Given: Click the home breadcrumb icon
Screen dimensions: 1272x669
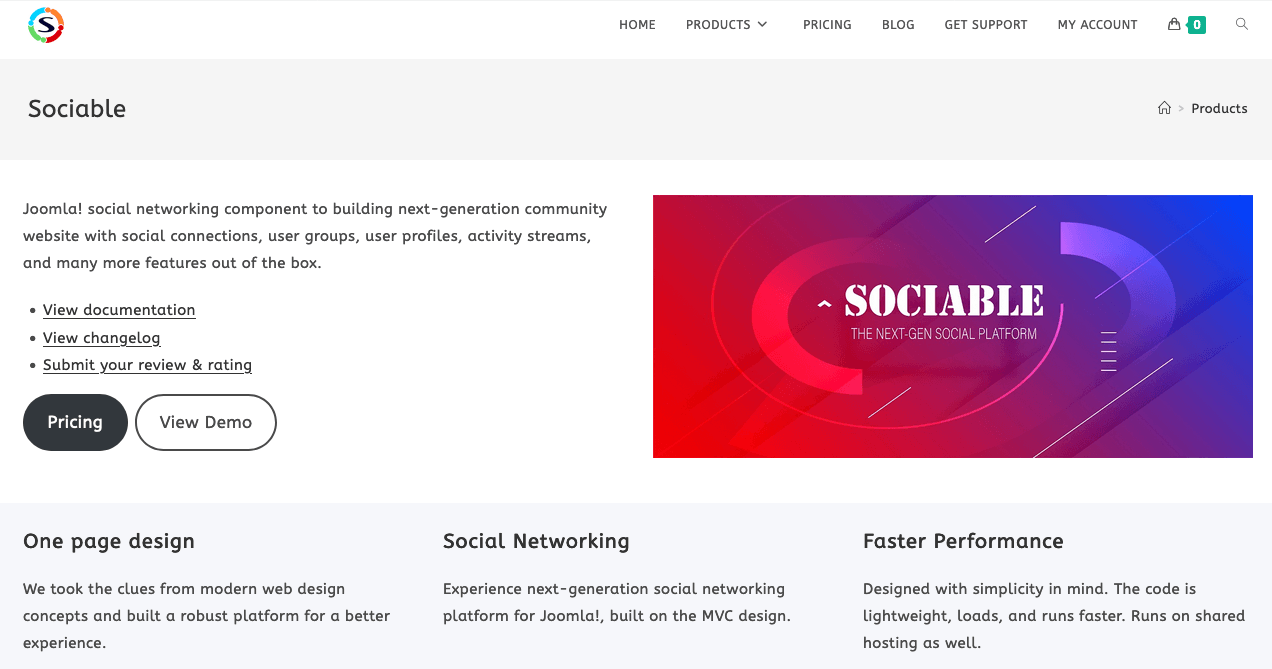Looking at the screenshot, I should coord(1164,108).
